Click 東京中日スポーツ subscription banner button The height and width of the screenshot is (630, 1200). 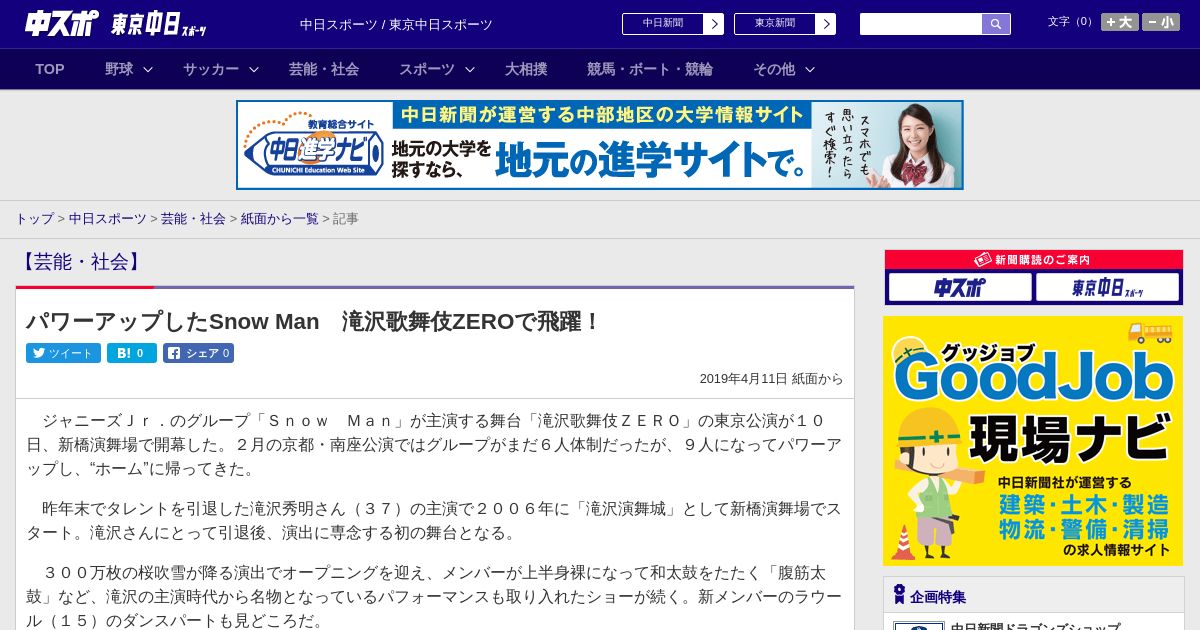point(1107,288)
